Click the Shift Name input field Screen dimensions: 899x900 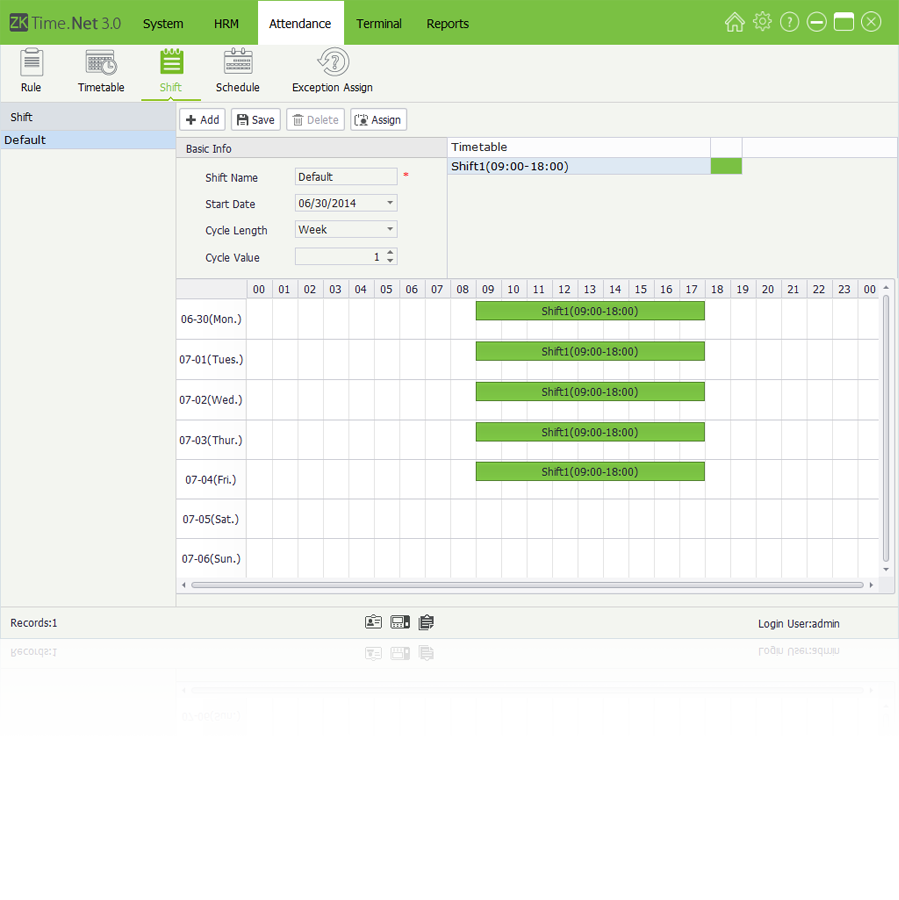pos(346,177)
